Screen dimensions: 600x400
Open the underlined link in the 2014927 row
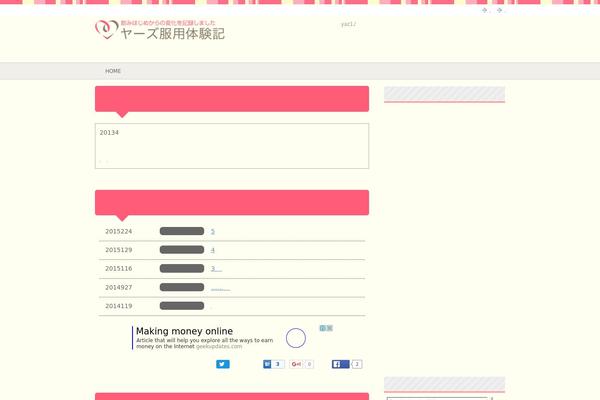221,289
